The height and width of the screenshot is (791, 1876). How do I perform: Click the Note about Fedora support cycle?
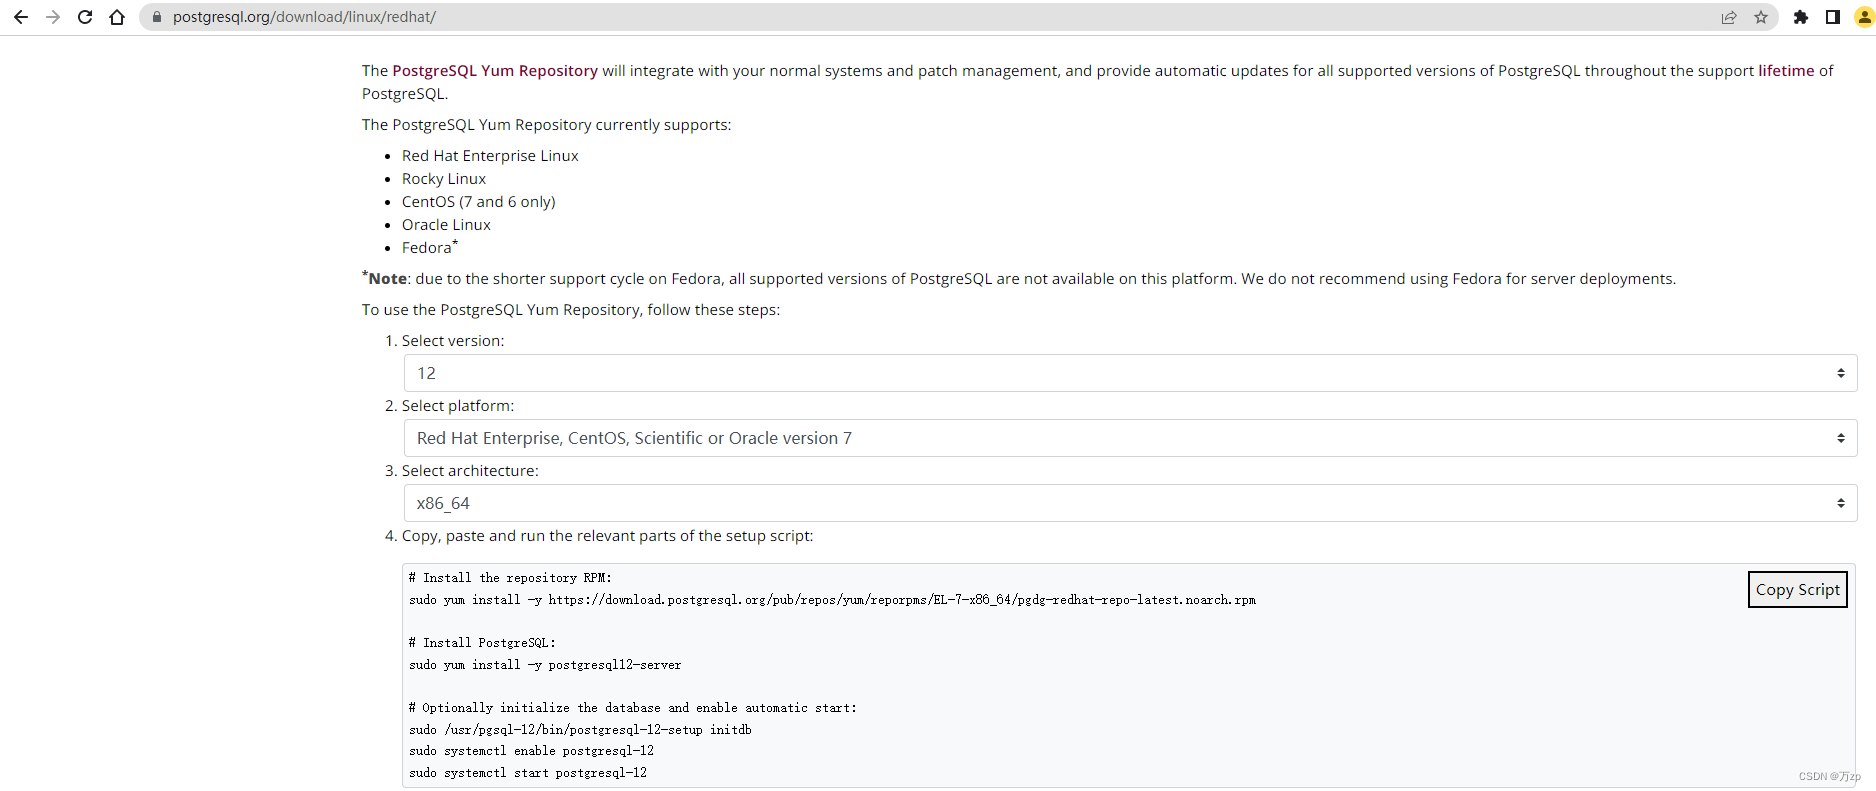tap(1019, 279)
